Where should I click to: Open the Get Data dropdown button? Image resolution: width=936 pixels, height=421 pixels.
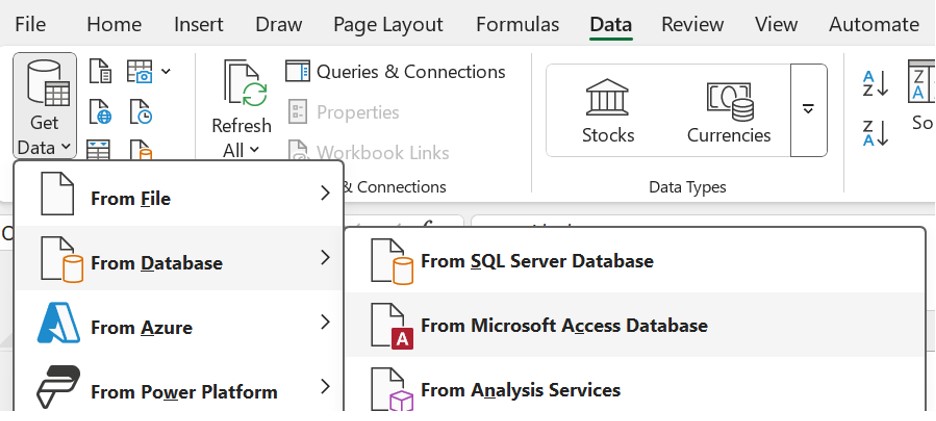(x=45, y=106)
